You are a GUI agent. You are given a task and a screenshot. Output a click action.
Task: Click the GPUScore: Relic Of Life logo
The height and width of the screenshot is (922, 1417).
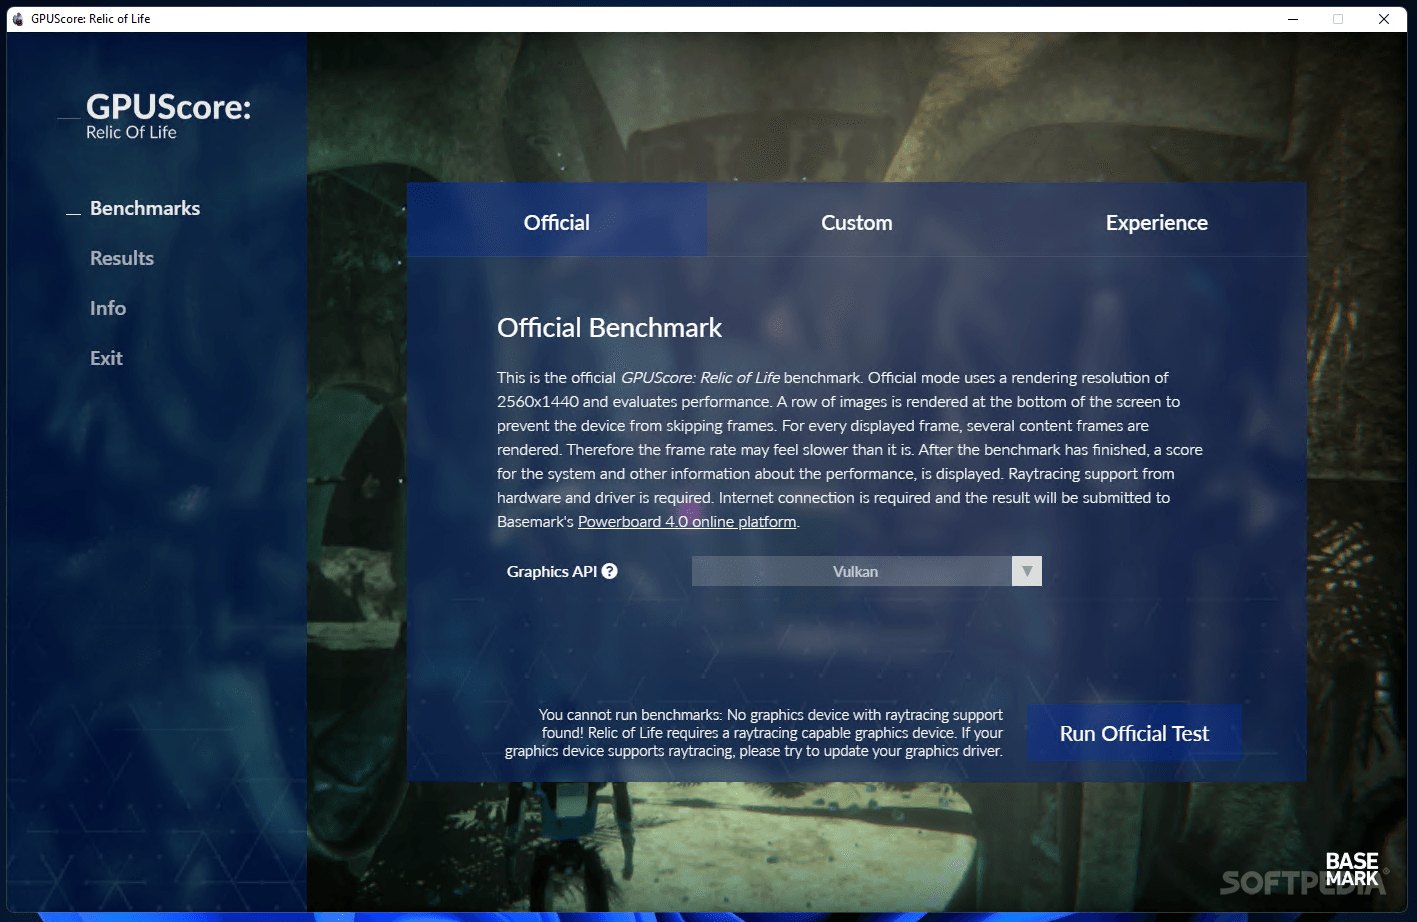168,116
